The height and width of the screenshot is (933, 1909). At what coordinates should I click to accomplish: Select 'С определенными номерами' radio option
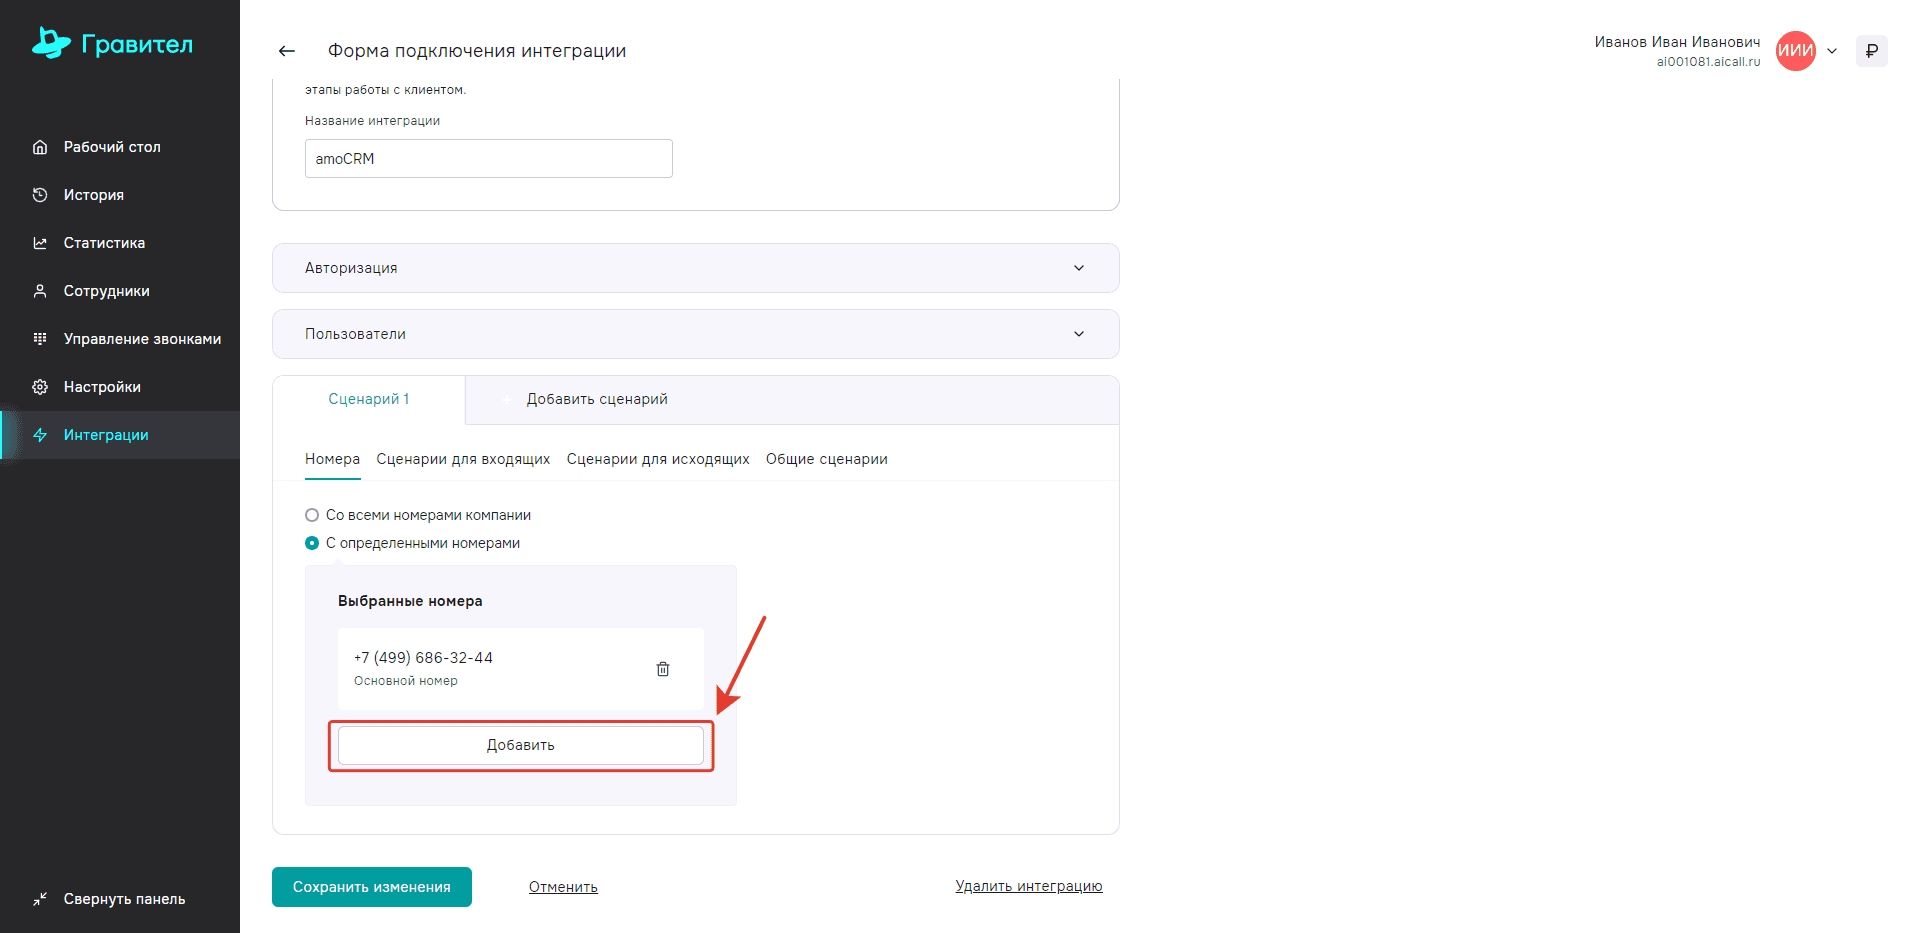[x=312, y=543]
